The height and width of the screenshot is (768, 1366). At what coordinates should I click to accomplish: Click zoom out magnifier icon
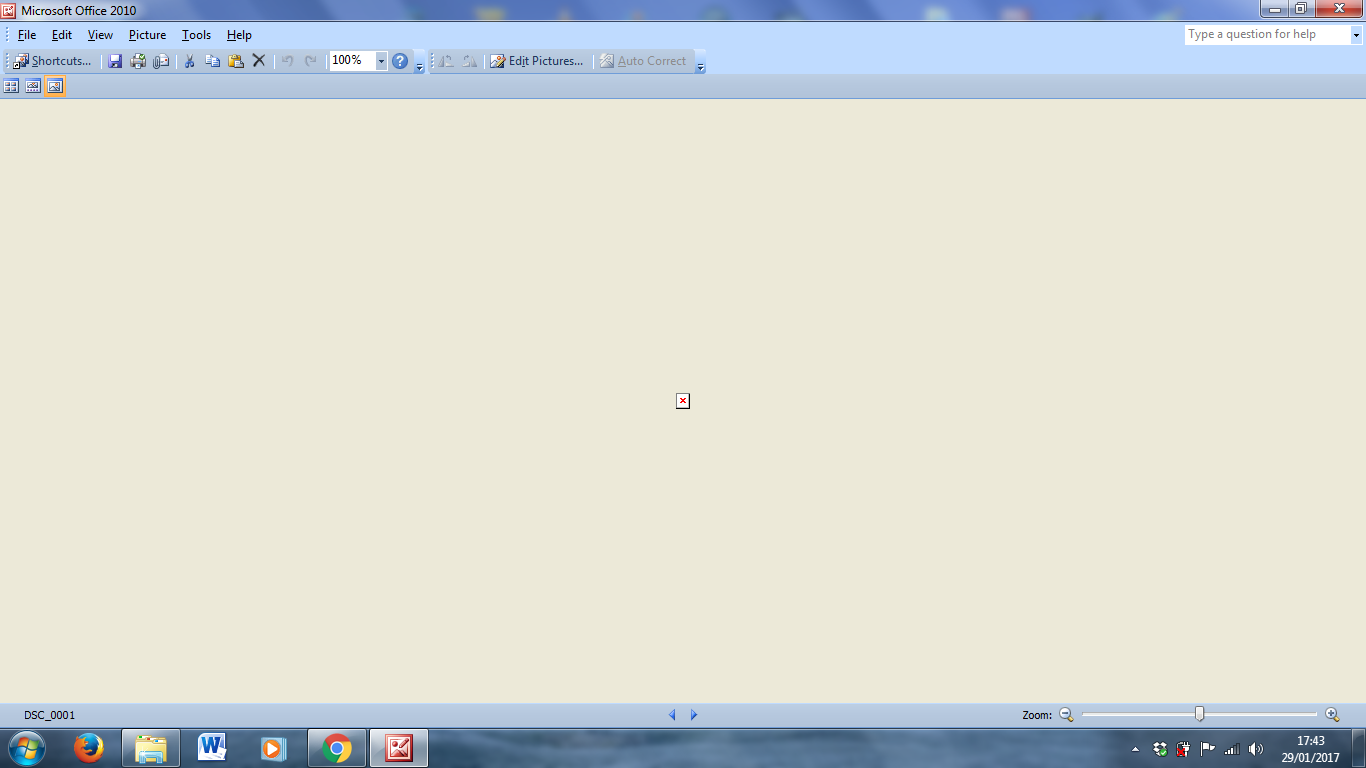[x=1066, y=715]
